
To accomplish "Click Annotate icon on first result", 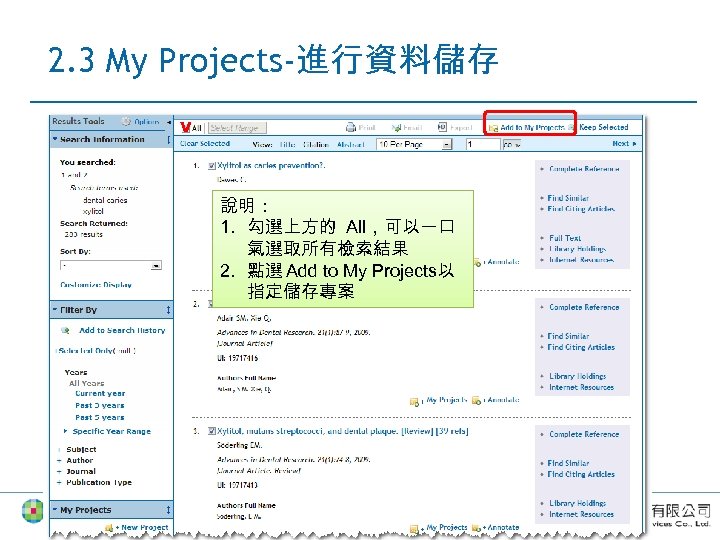I will (x=477, y=262).
